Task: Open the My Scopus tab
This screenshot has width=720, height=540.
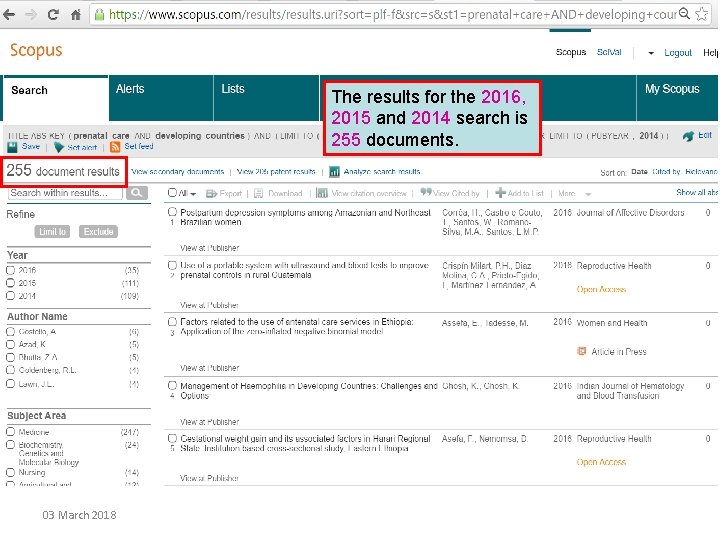Action: click(677, 97)
